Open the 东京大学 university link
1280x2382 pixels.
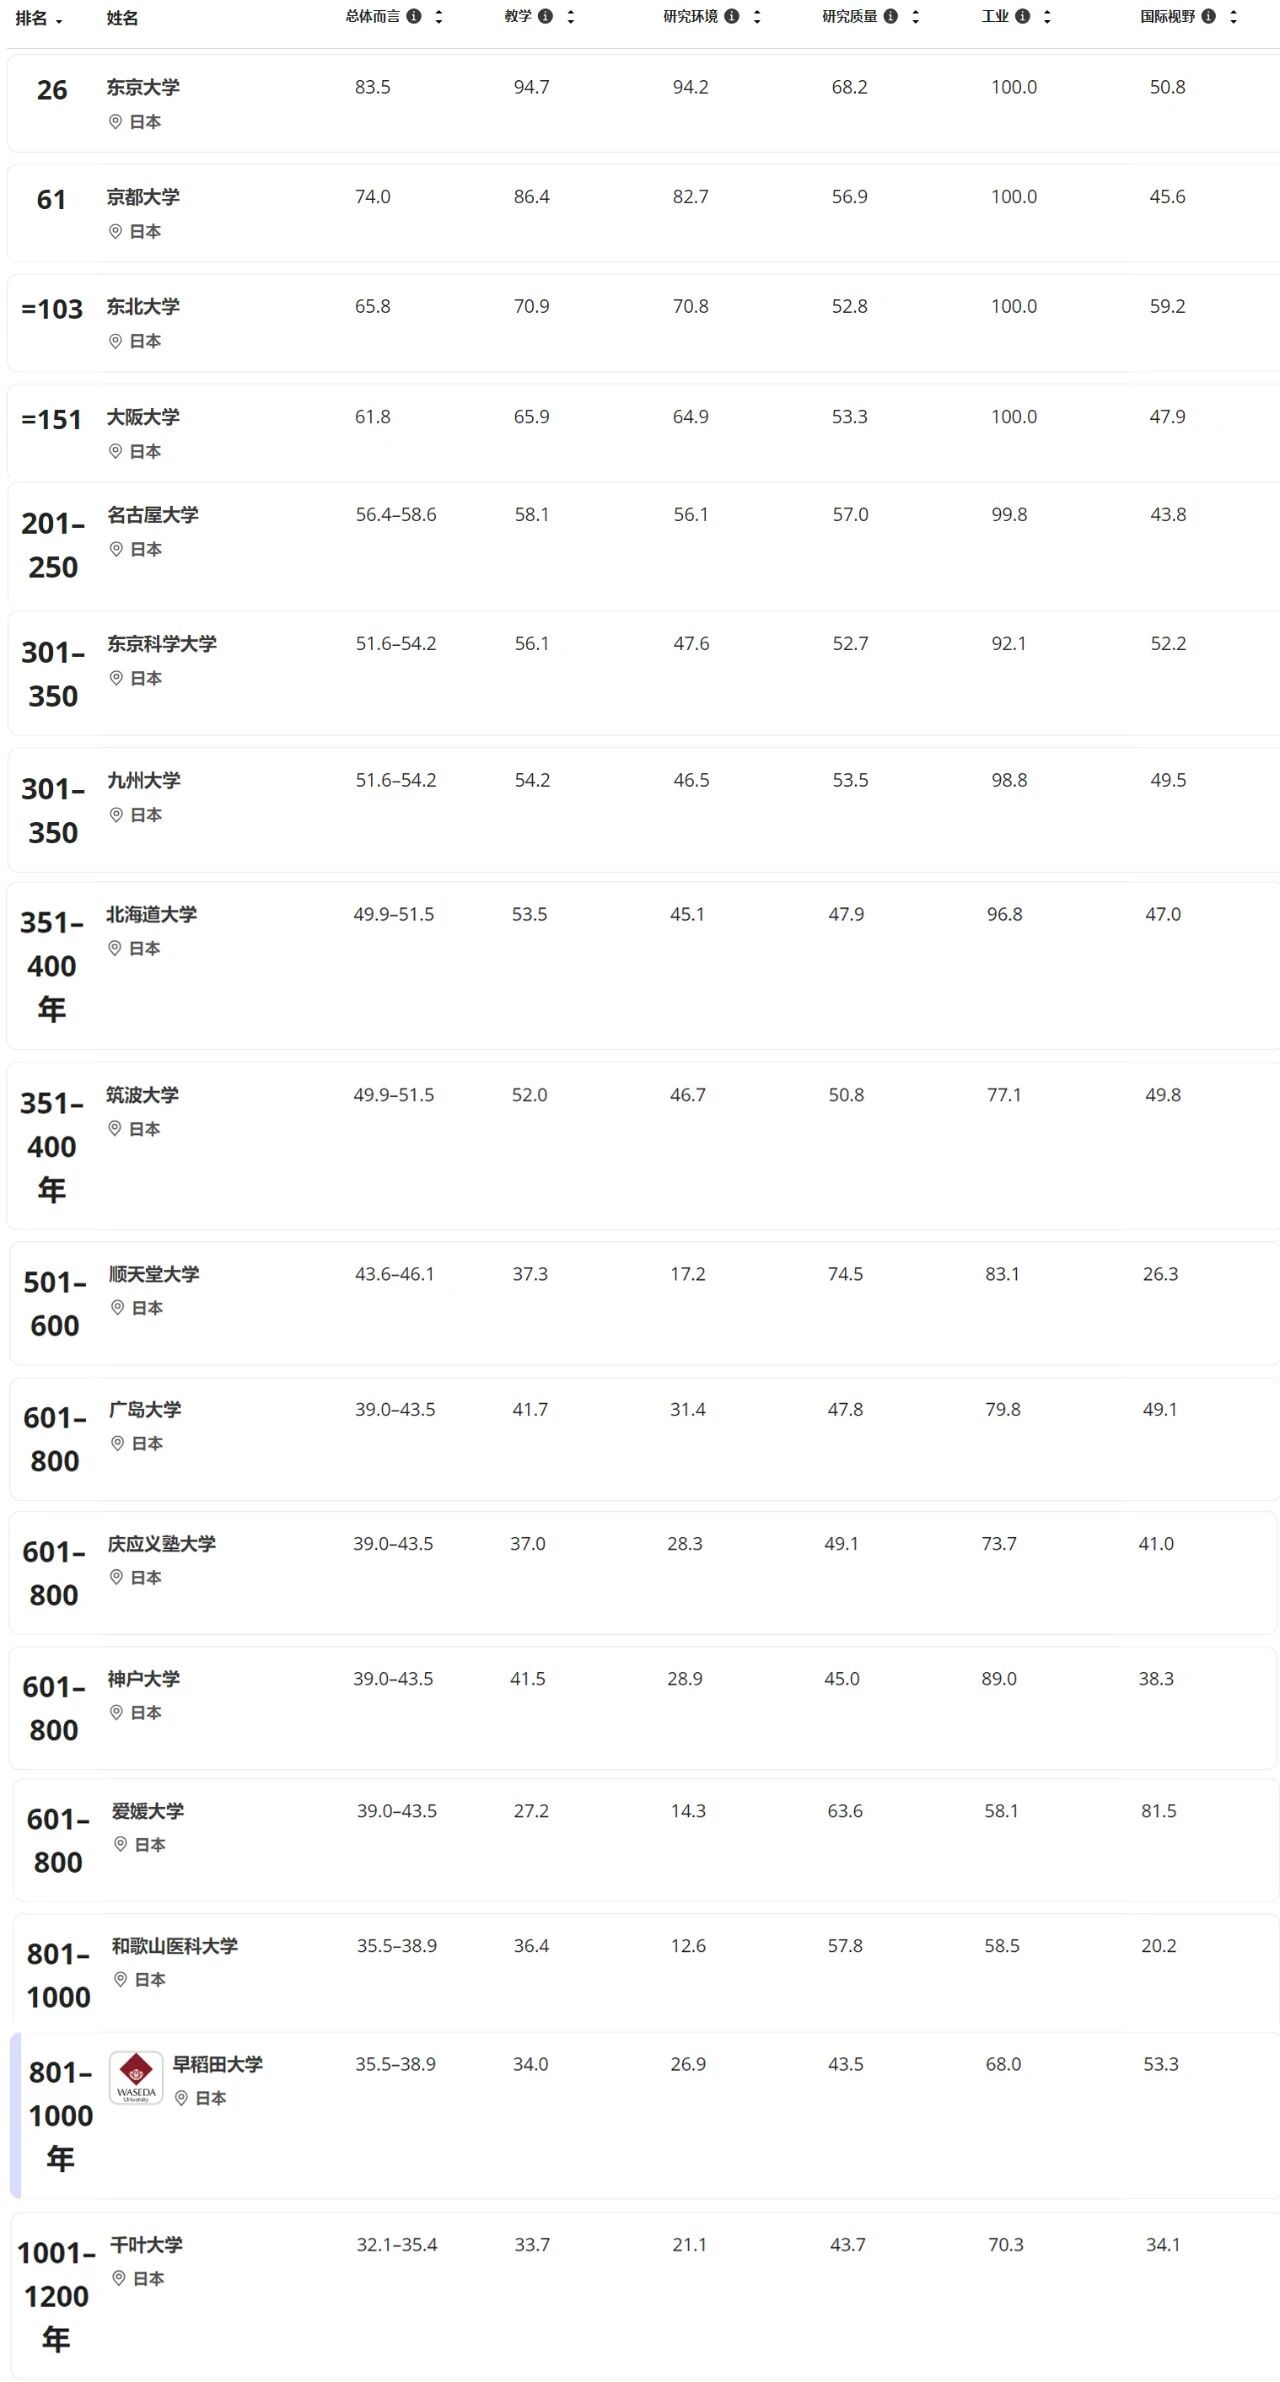(143, 87)
